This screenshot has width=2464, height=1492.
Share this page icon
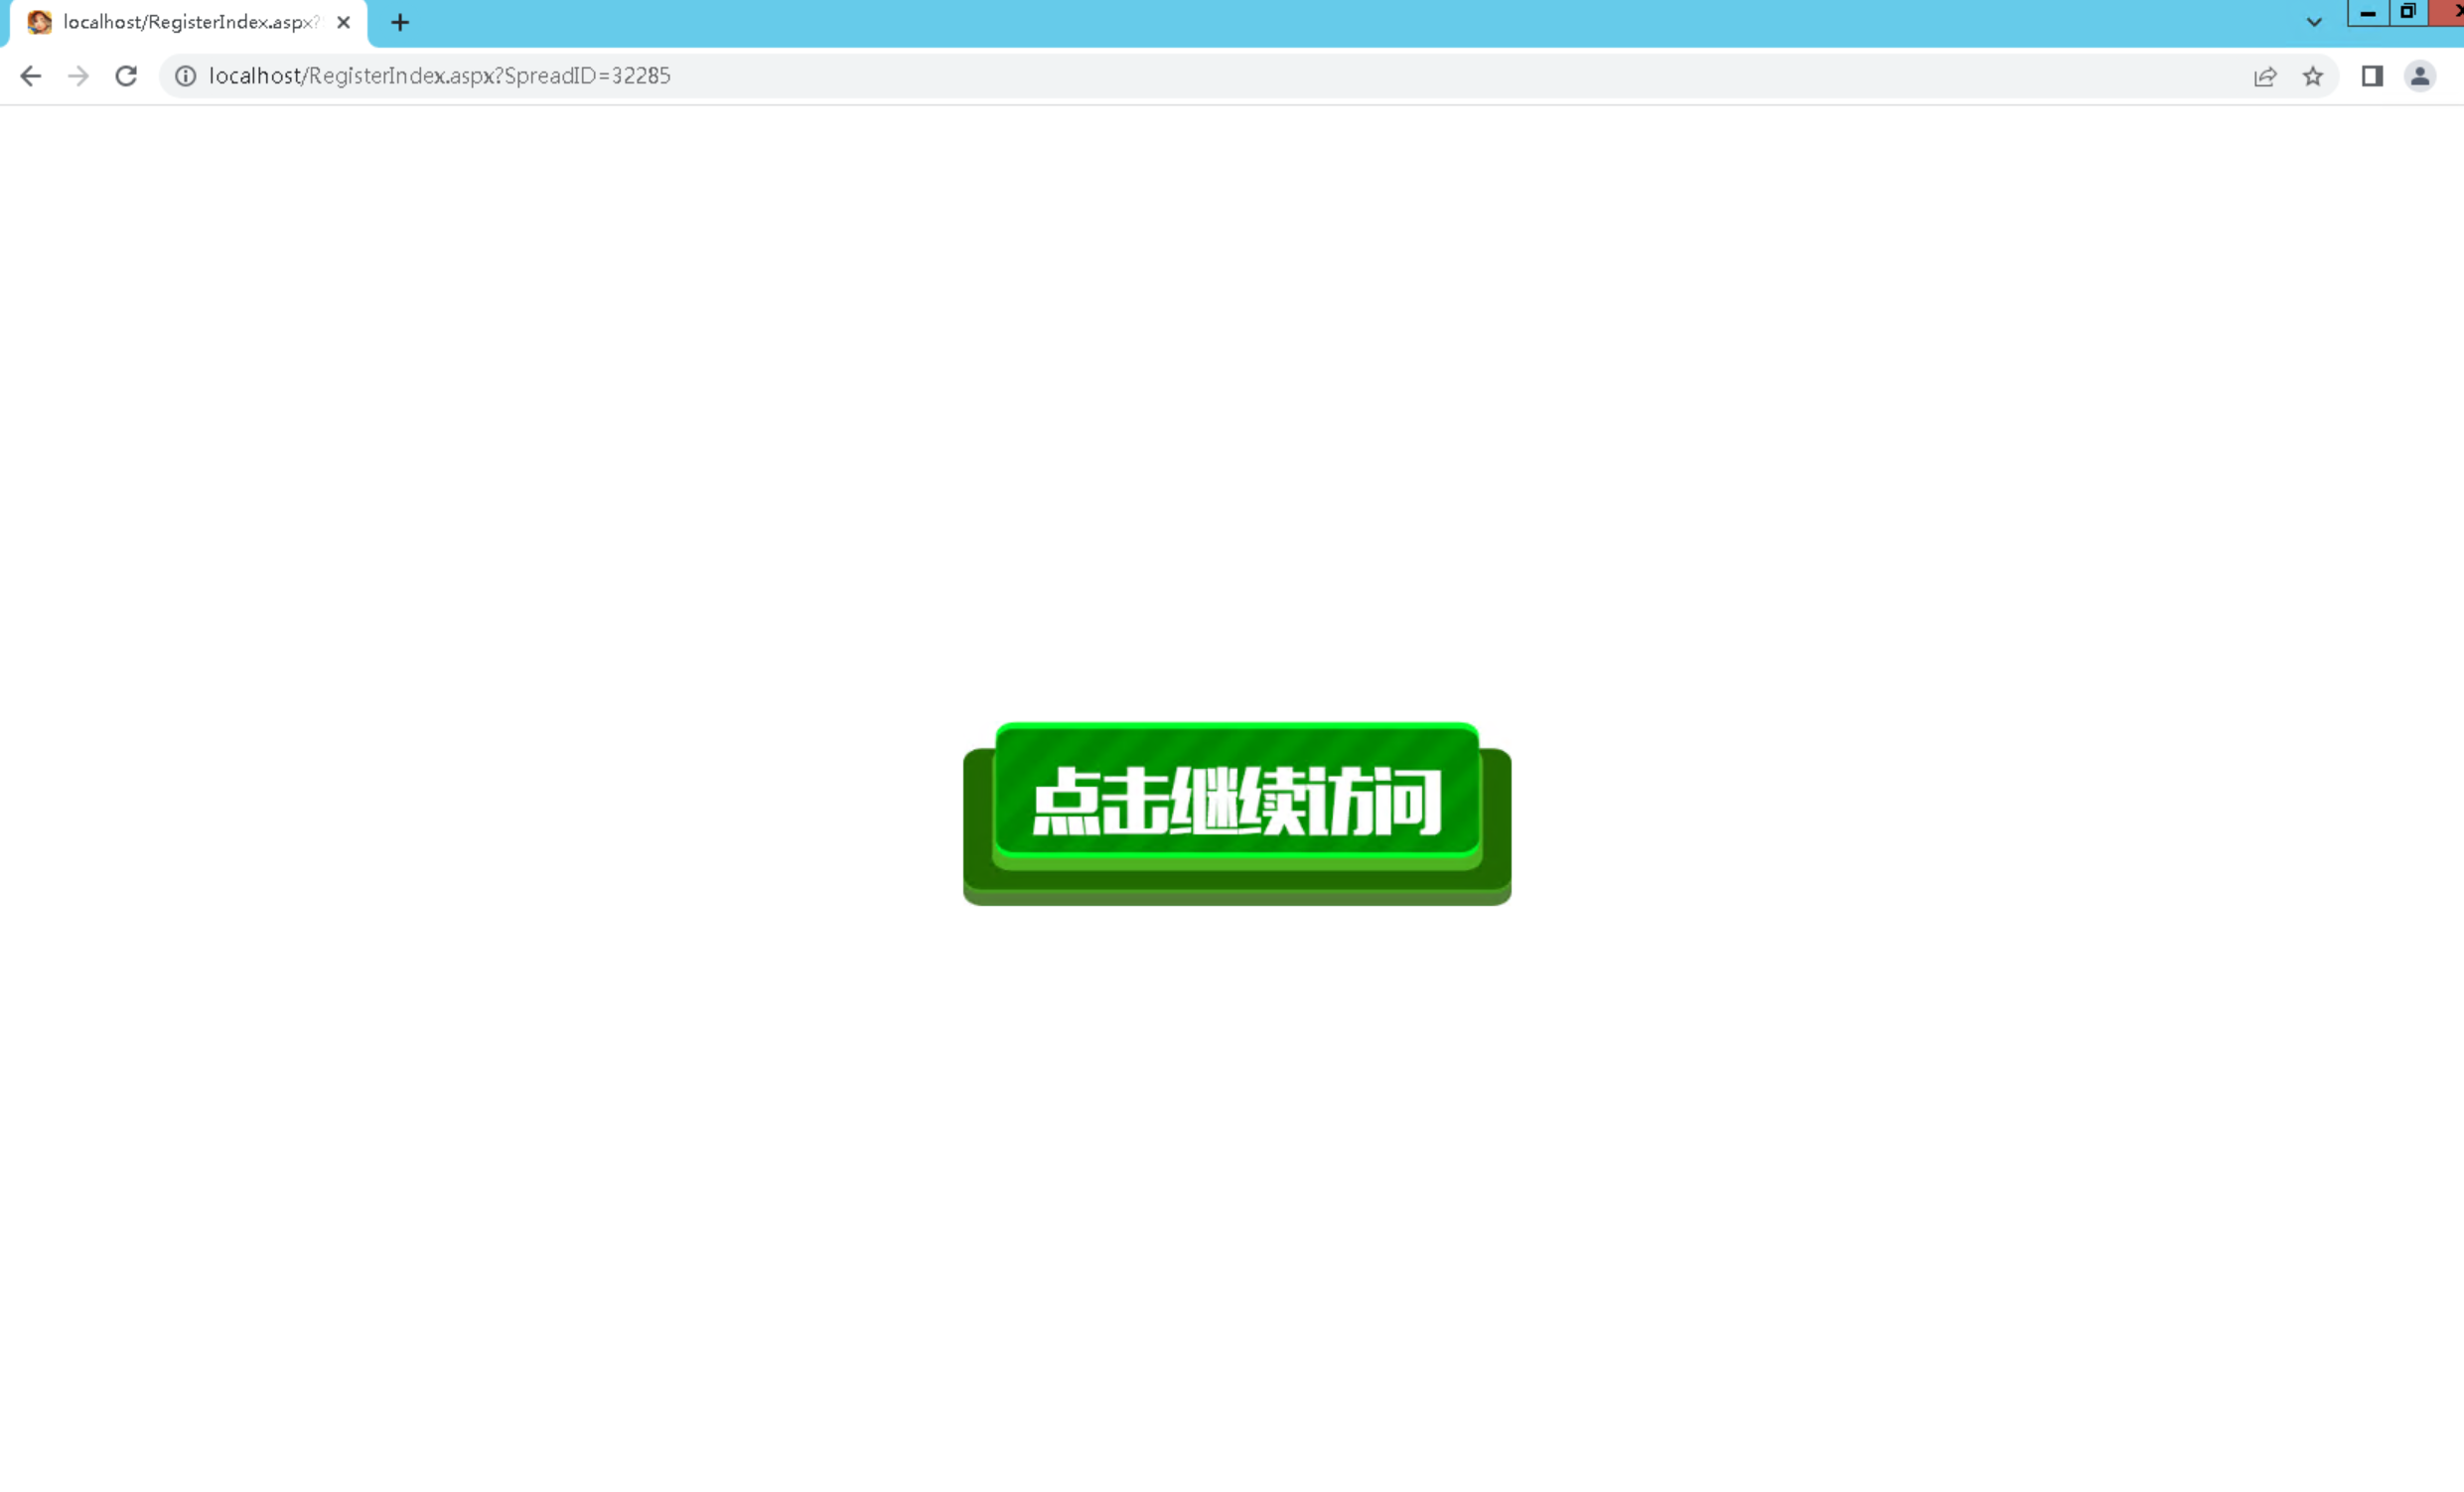(x=2265, y=76)
